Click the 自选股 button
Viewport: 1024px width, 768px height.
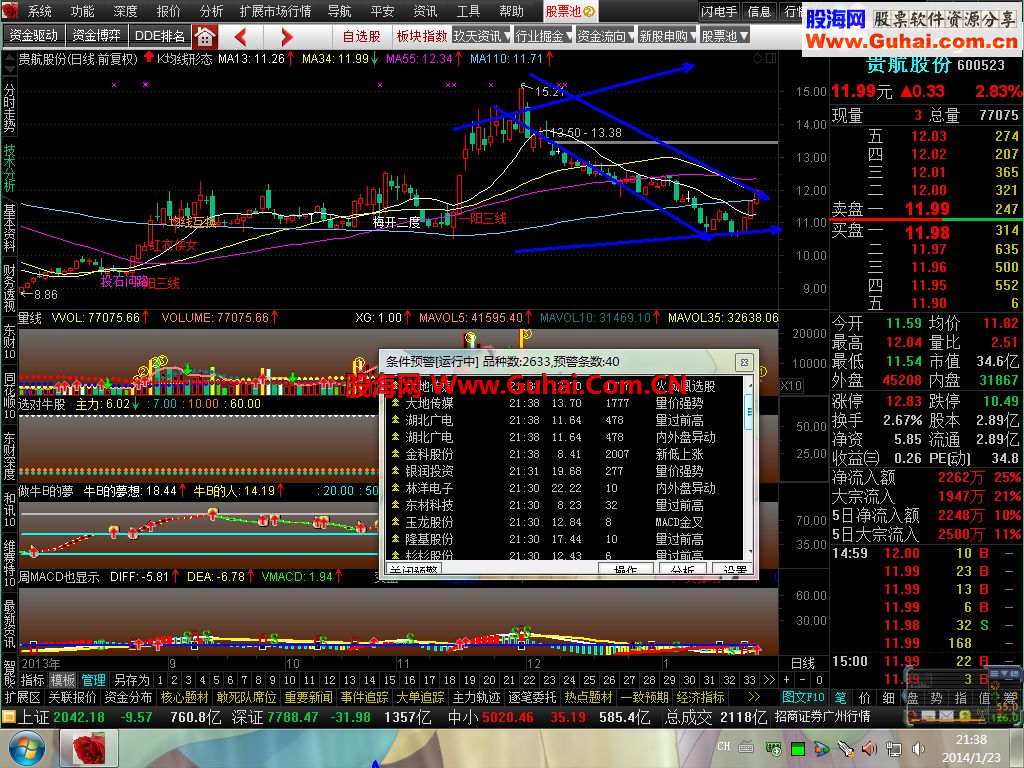coord(362,37)
